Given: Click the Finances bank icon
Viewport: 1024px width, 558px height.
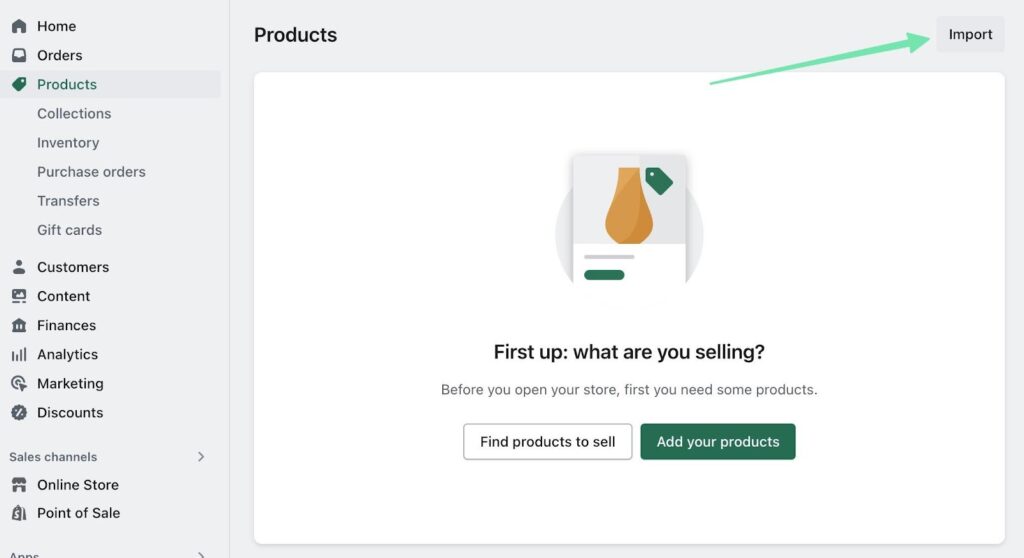Looking at the screenshot, I should pos(19,325).
